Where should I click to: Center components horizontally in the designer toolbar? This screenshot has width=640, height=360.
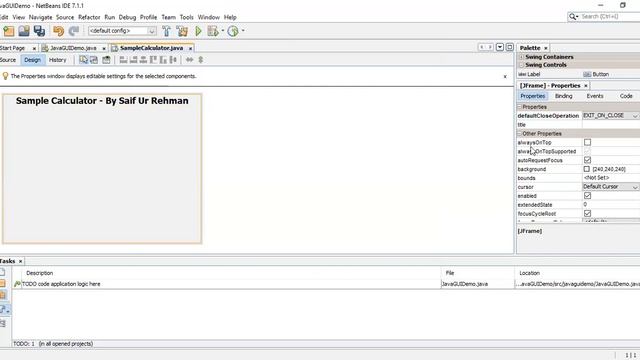tap(143, 60)
